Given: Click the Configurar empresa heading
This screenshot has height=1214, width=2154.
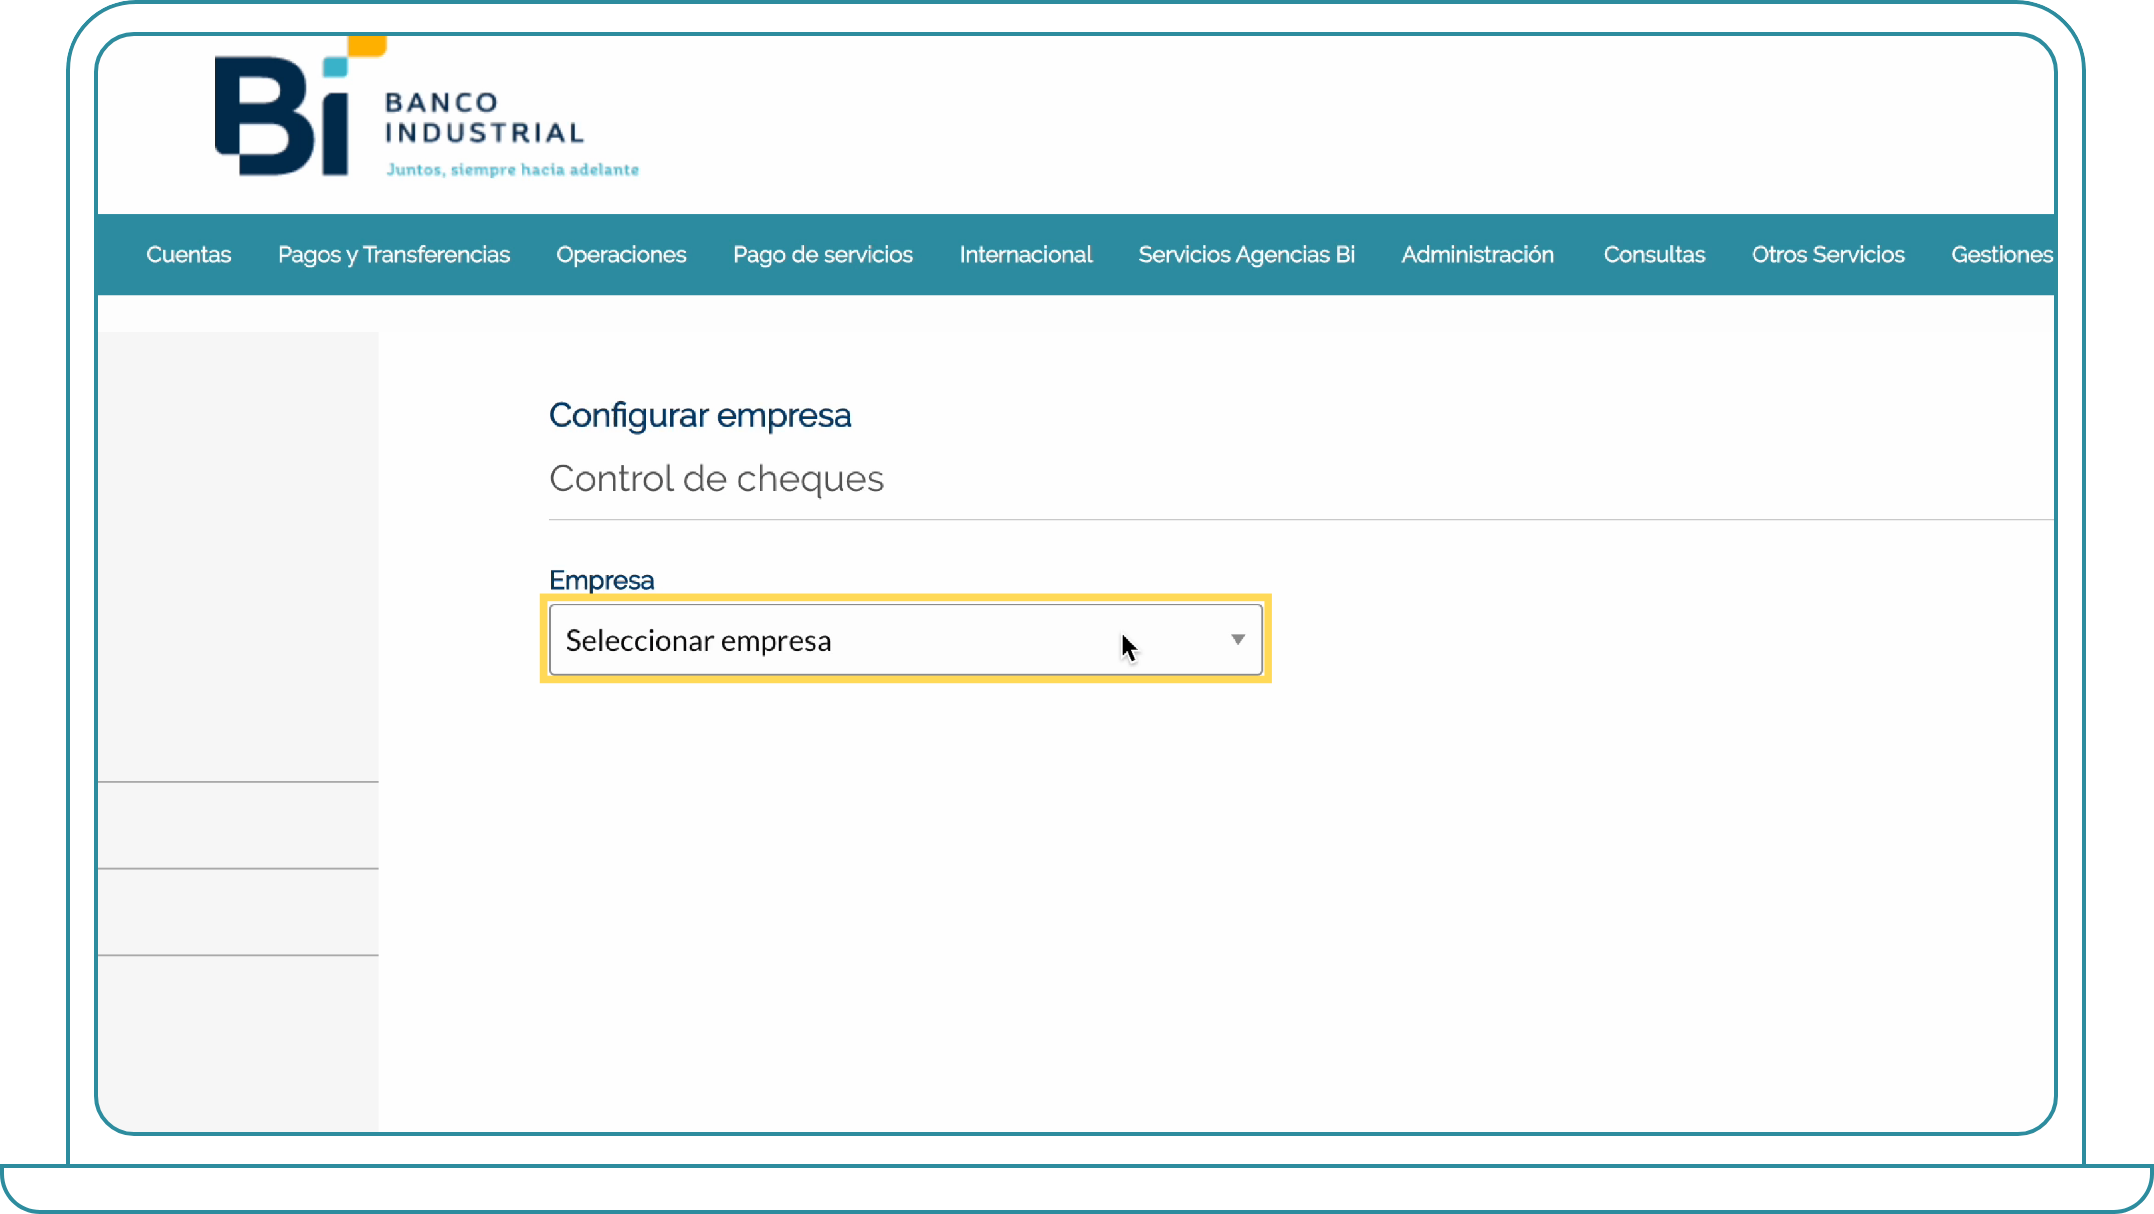Looking at the screenshot, I should 700,416.
